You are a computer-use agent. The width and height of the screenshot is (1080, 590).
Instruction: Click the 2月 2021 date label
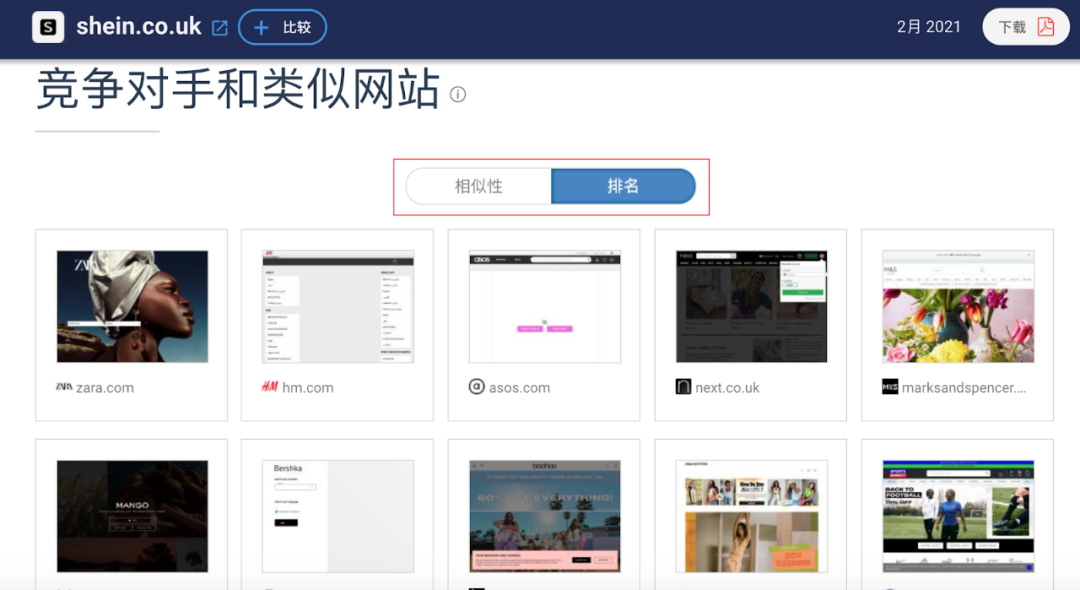point(928,27)
